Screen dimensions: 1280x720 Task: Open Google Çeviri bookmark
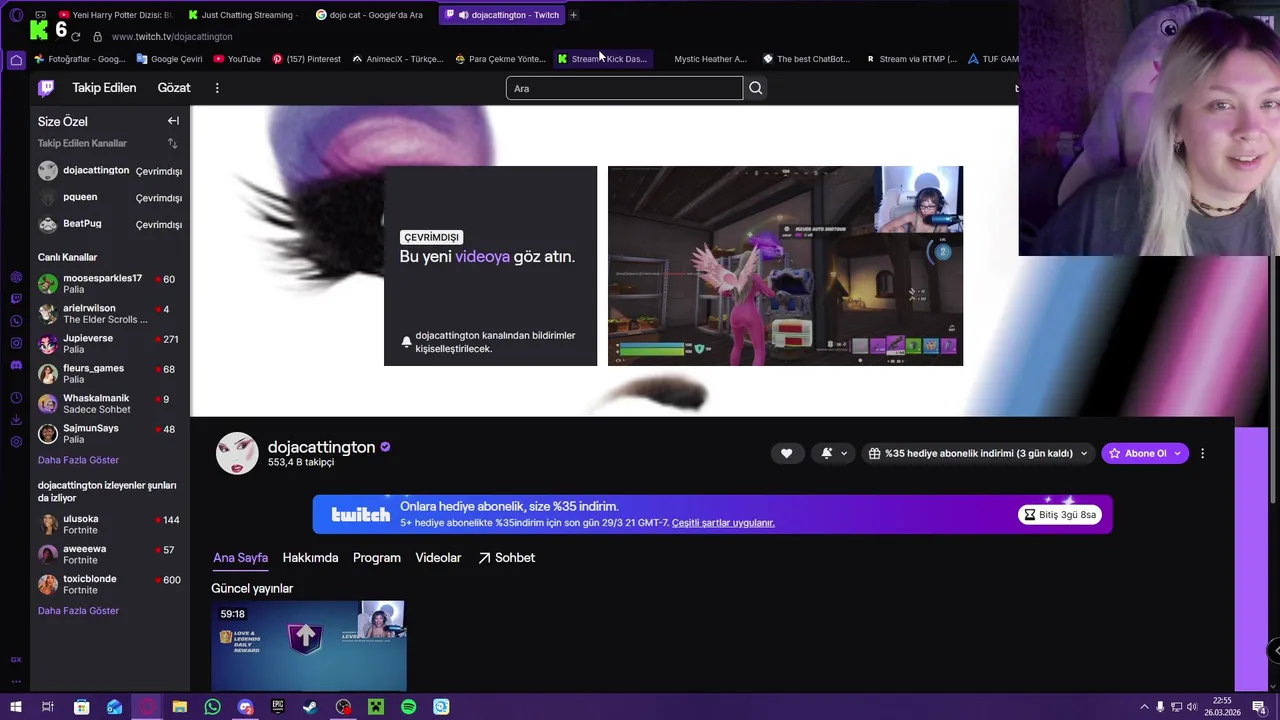[169, 59]
